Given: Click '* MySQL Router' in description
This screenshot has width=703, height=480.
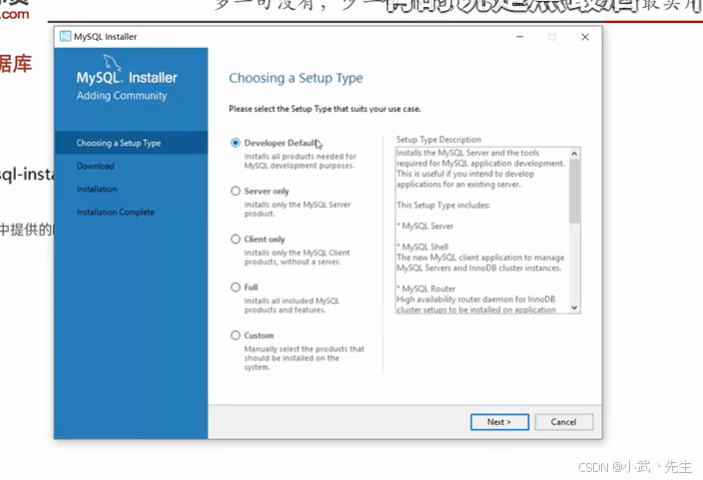Looking at the screenshot, I should click(426, 289).
